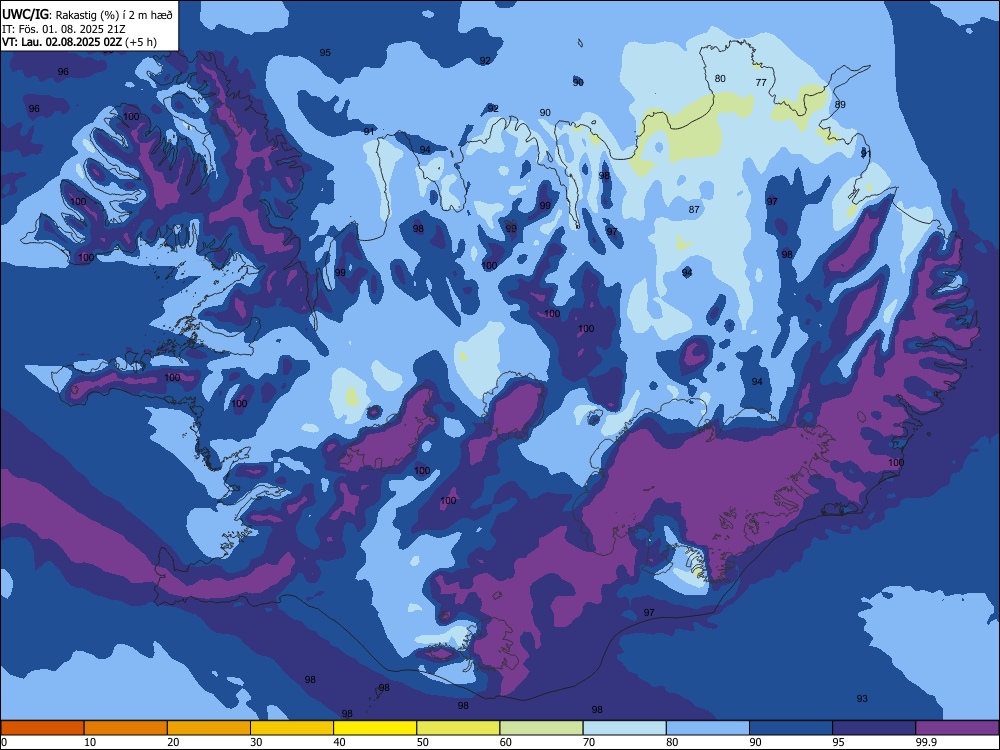Click the legend tick label '30'
Screen dimensions: 1000x750
[256, 742]
